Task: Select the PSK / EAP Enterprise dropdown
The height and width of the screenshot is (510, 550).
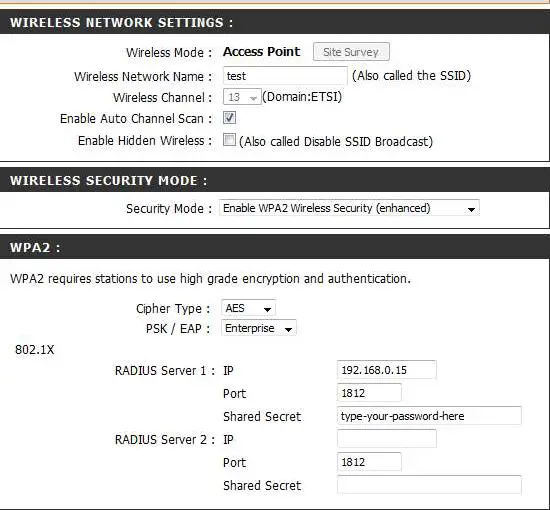Action: tap(259, 328)
